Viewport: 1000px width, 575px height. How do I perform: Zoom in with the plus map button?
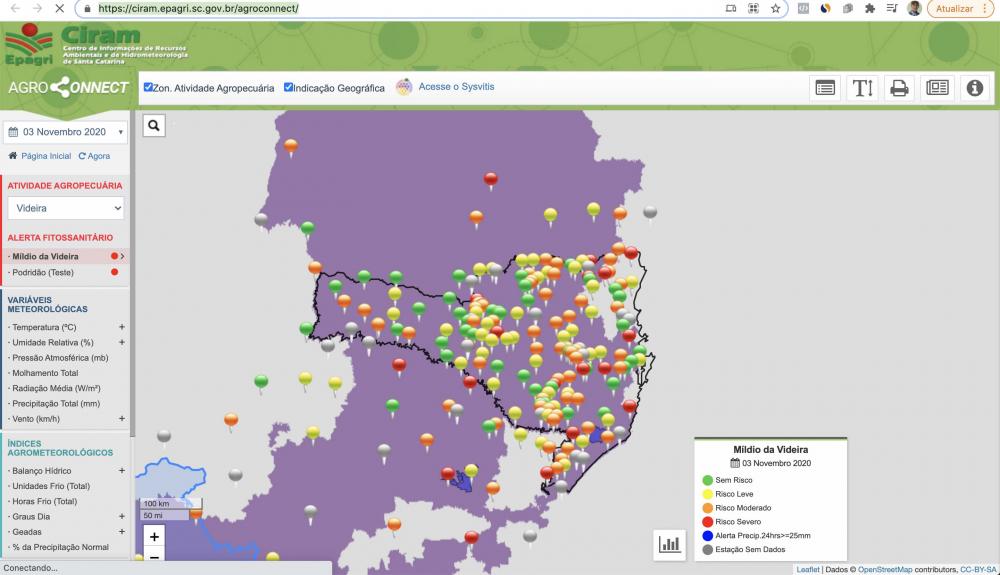point(154,537)
